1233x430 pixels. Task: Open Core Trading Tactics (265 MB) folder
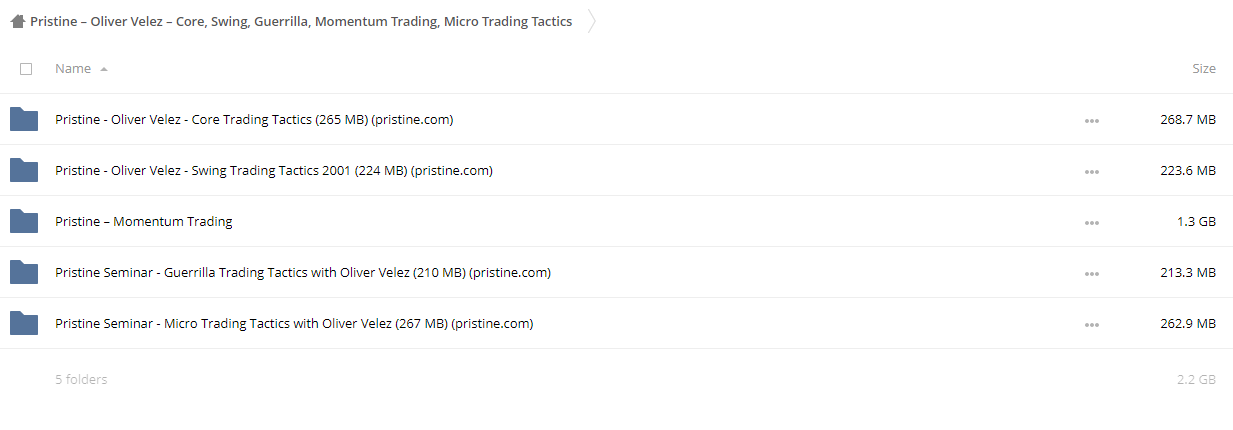254,120
